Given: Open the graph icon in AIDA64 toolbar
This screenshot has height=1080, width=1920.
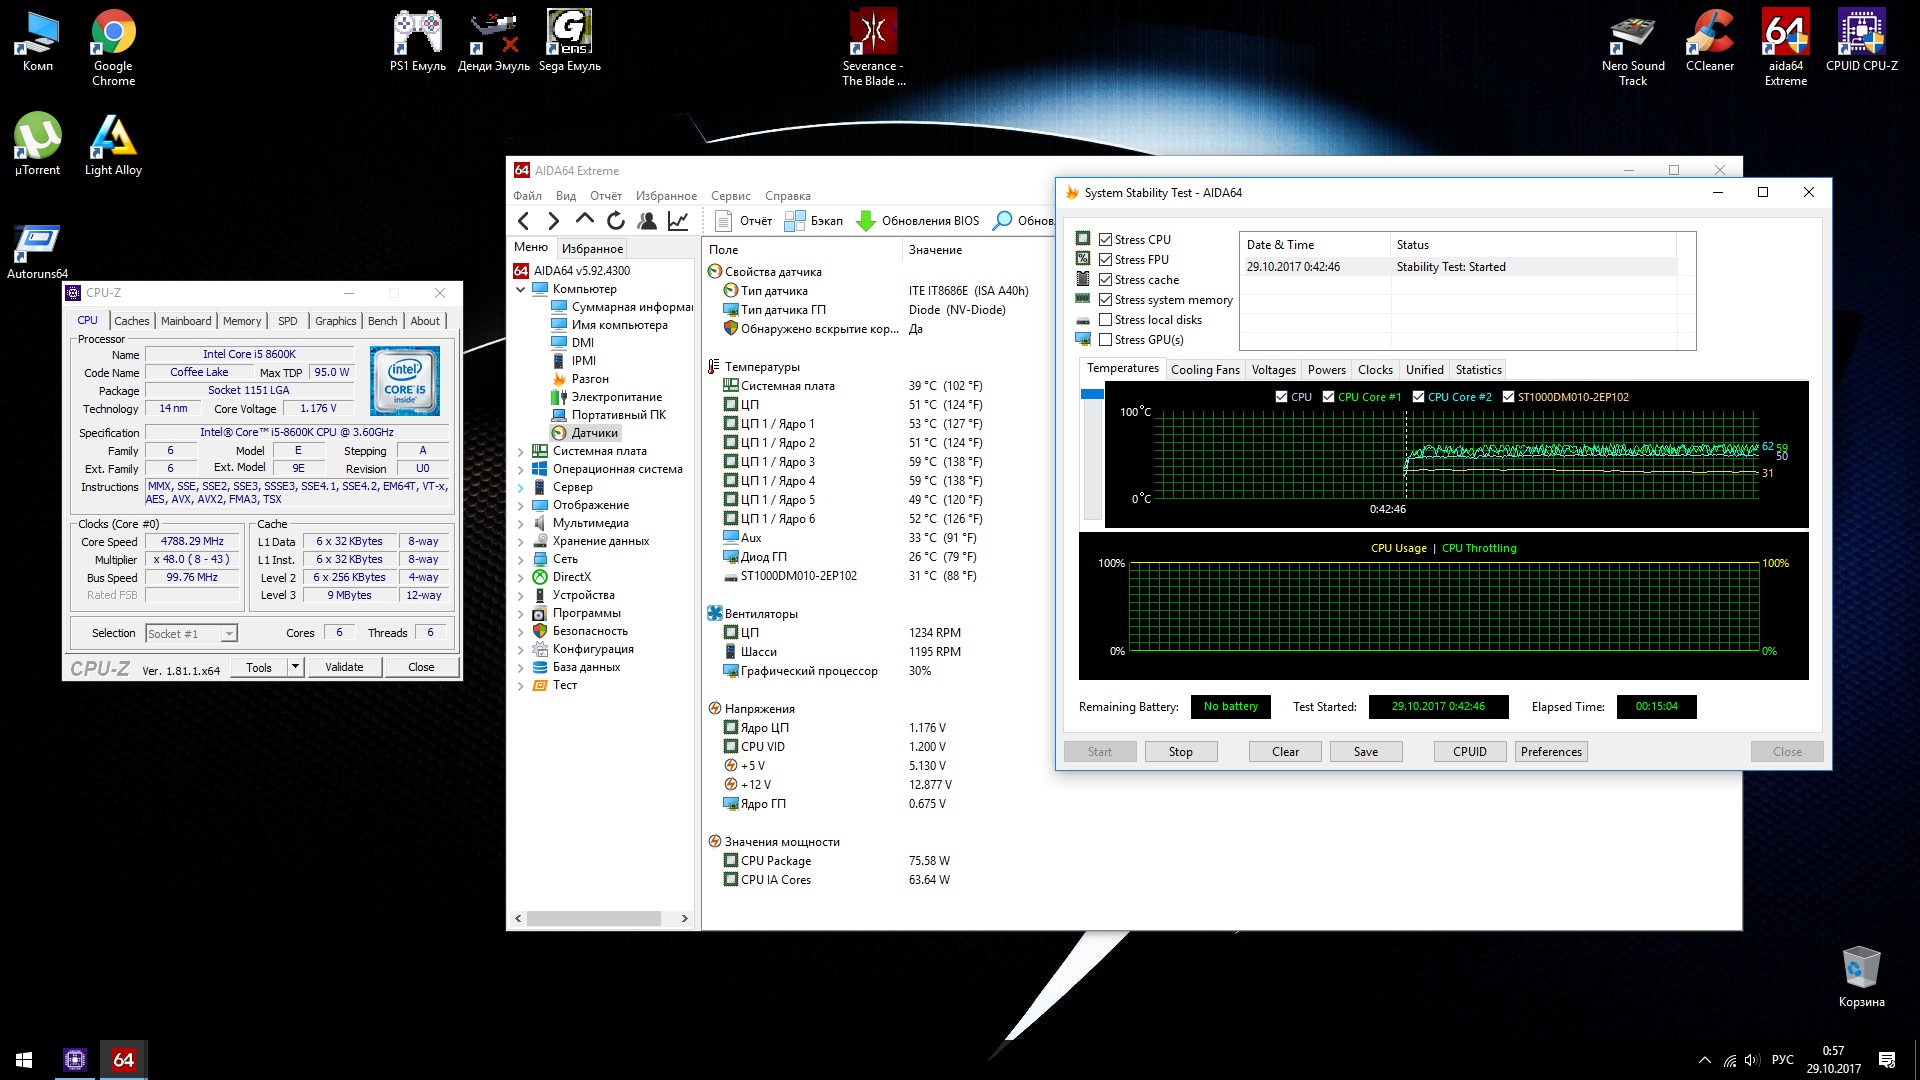Looking at the screenshot, I should (678, 221).
